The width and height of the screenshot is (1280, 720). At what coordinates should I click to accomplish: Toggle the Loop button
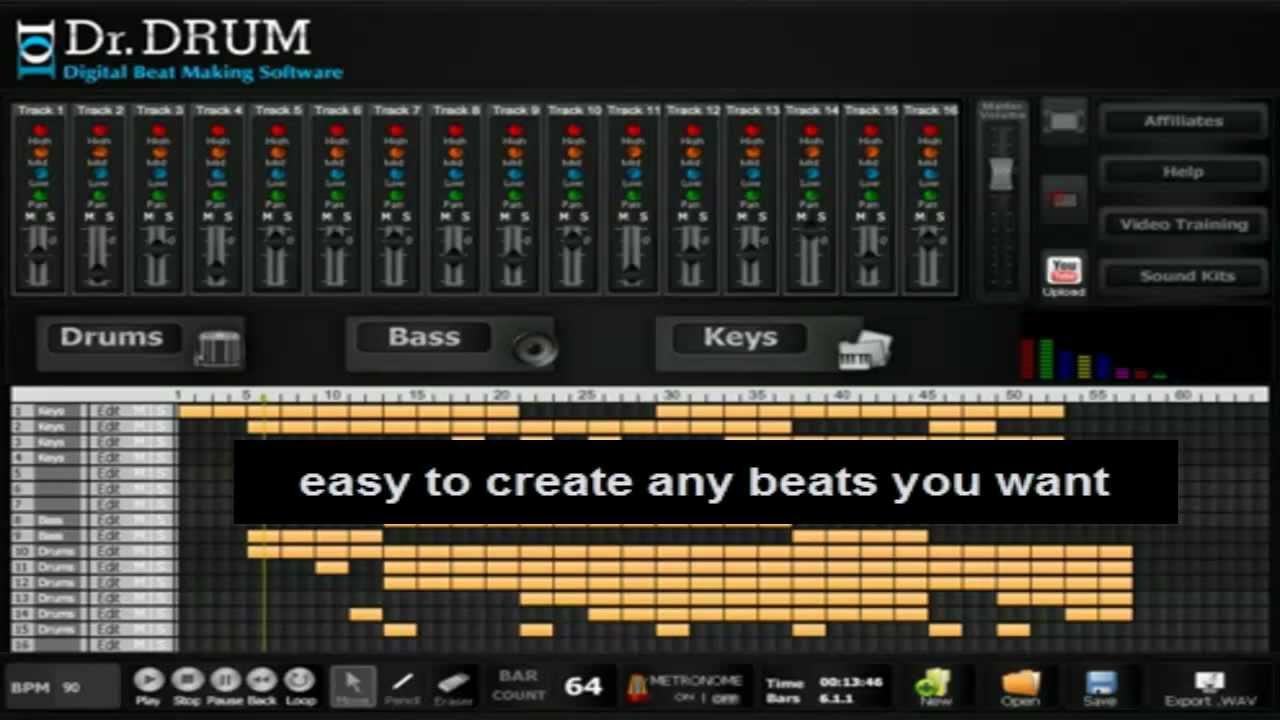point(299,681)
